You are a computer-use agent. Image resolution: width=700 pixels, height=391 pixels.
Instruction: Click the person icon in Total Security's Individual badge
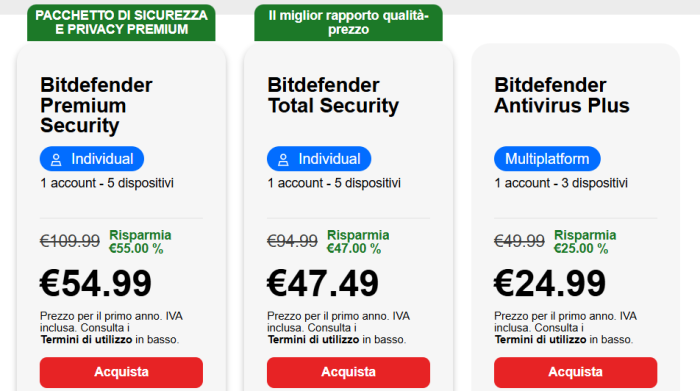[x=283, y=160]
